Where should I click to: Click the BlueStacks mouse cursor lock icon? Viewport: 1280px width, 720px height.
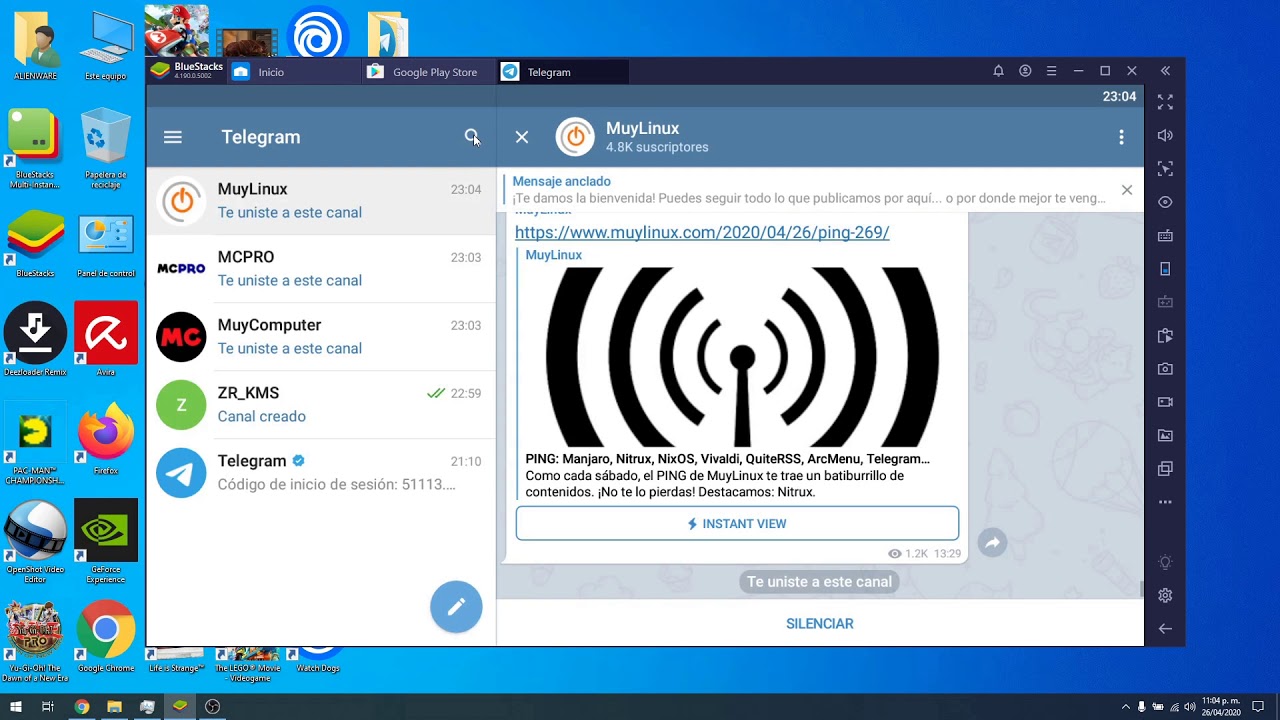(1165, 169)
